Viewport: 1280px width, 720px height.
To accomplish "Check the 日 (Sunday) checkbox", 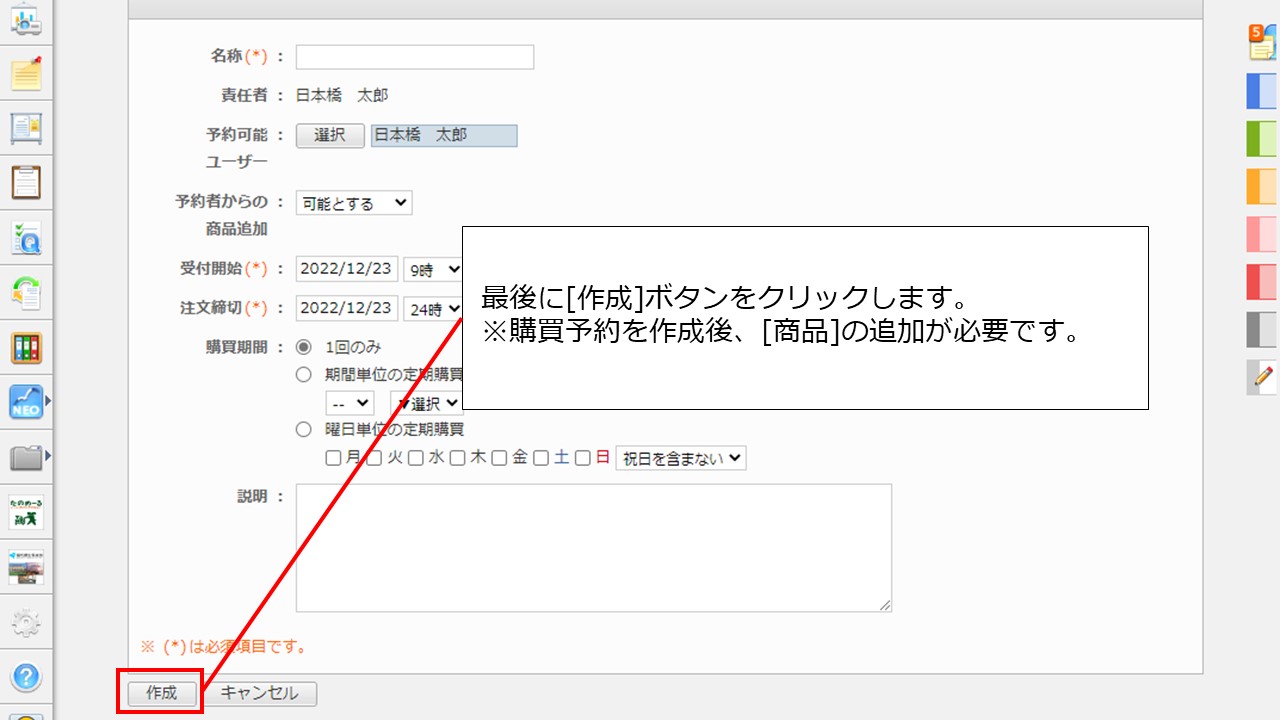I will pos(582,458).
